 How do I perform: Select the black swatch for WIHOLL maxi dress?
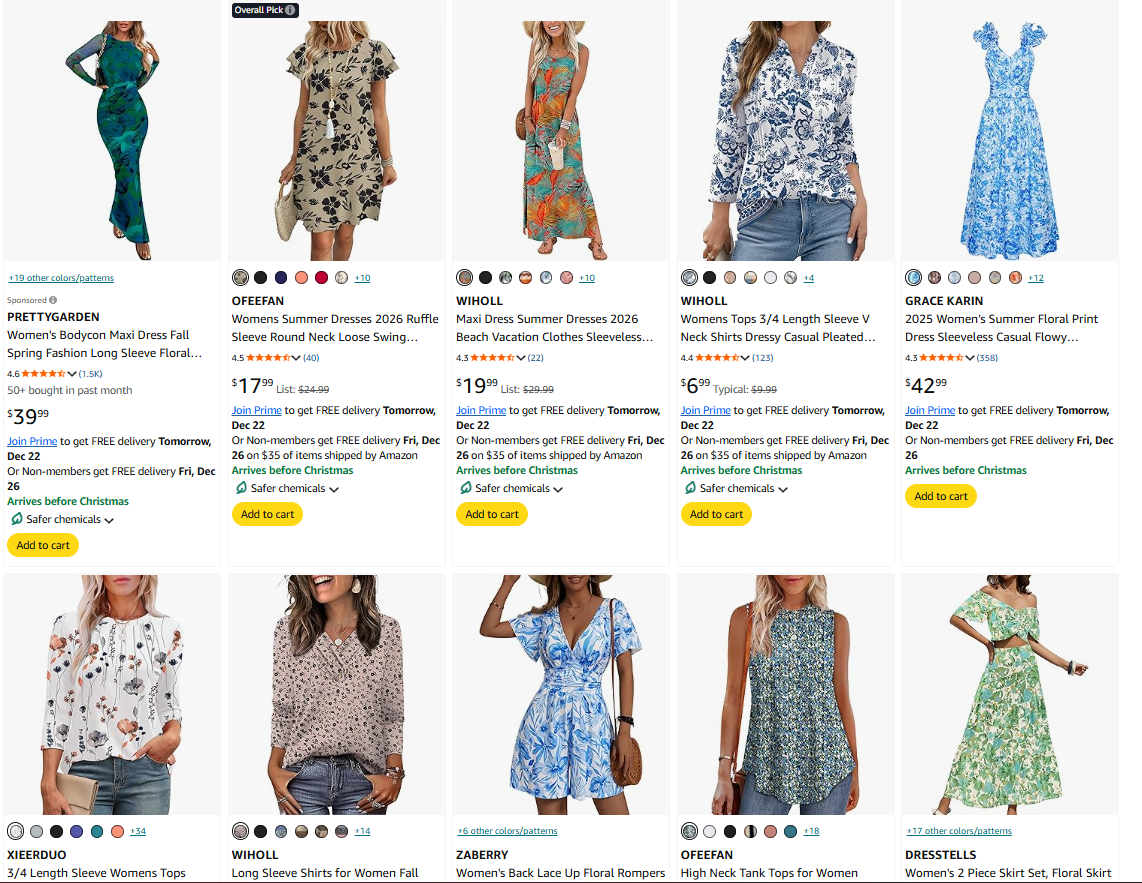coord(486,277)
